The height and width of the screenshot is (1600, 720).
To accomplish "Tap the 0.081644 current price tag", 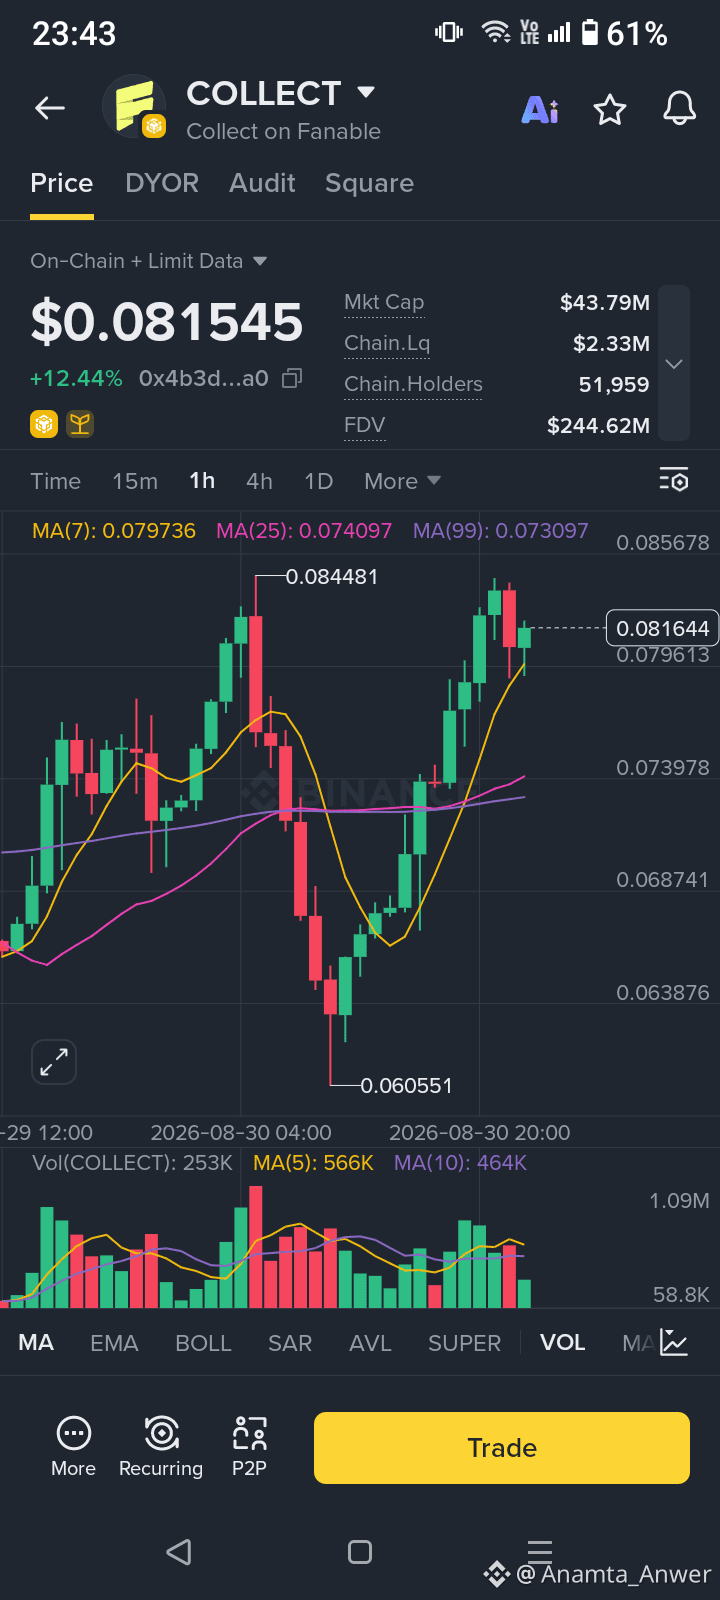I will [663, 628].
